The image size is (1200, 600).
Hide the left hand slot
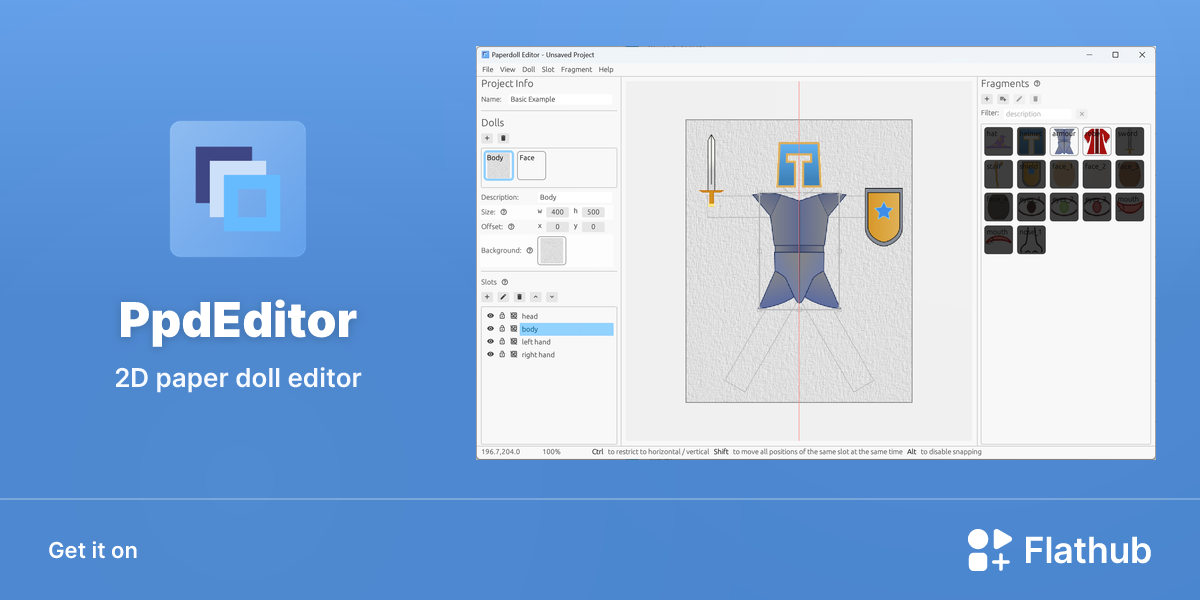[490, 342]
